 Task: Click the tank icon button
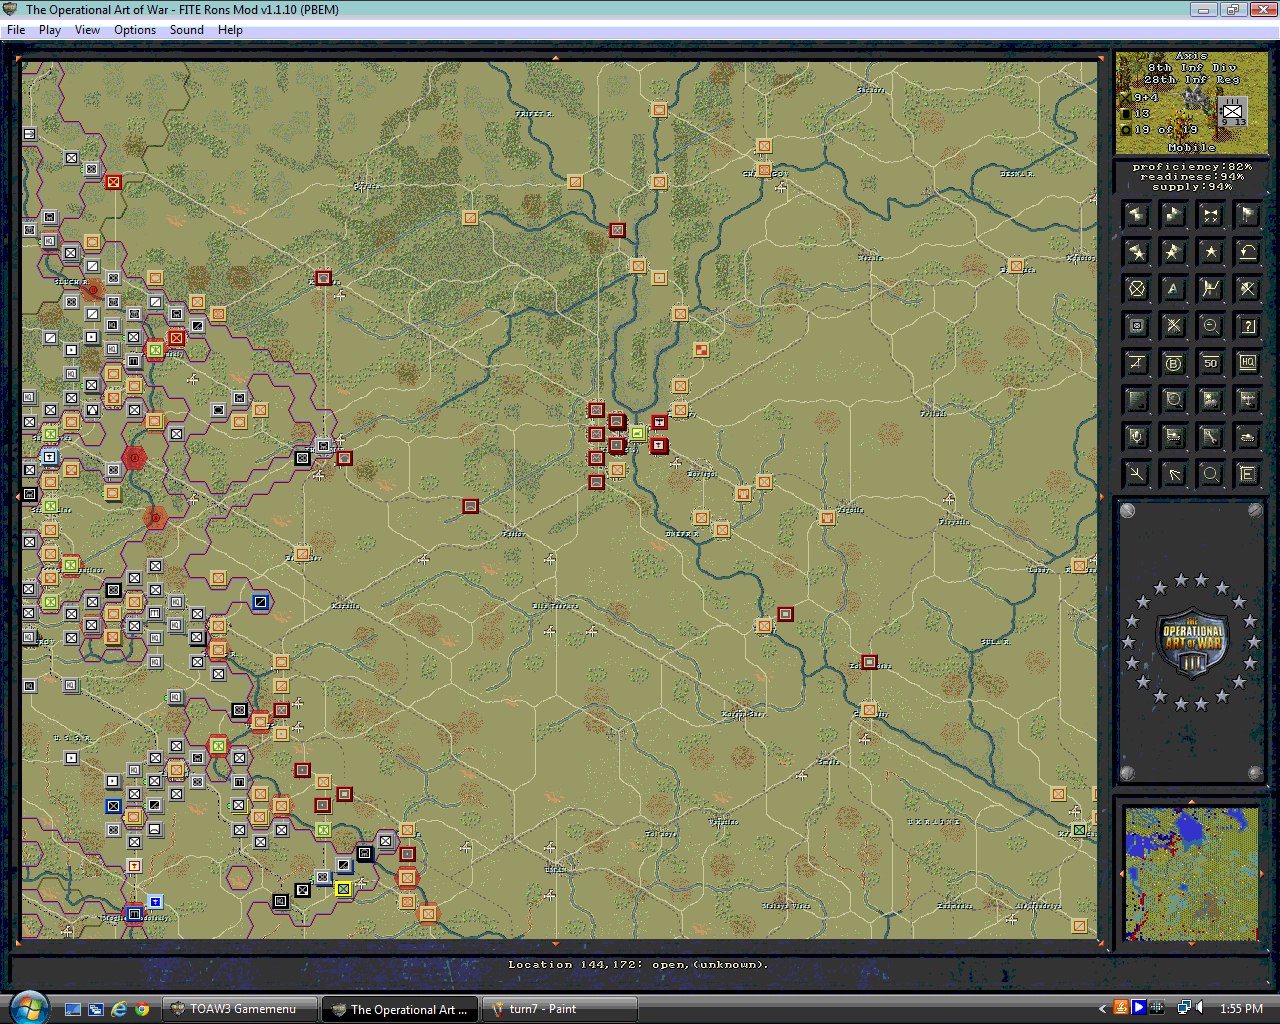pyautogui.click(x=1247, y=437)
